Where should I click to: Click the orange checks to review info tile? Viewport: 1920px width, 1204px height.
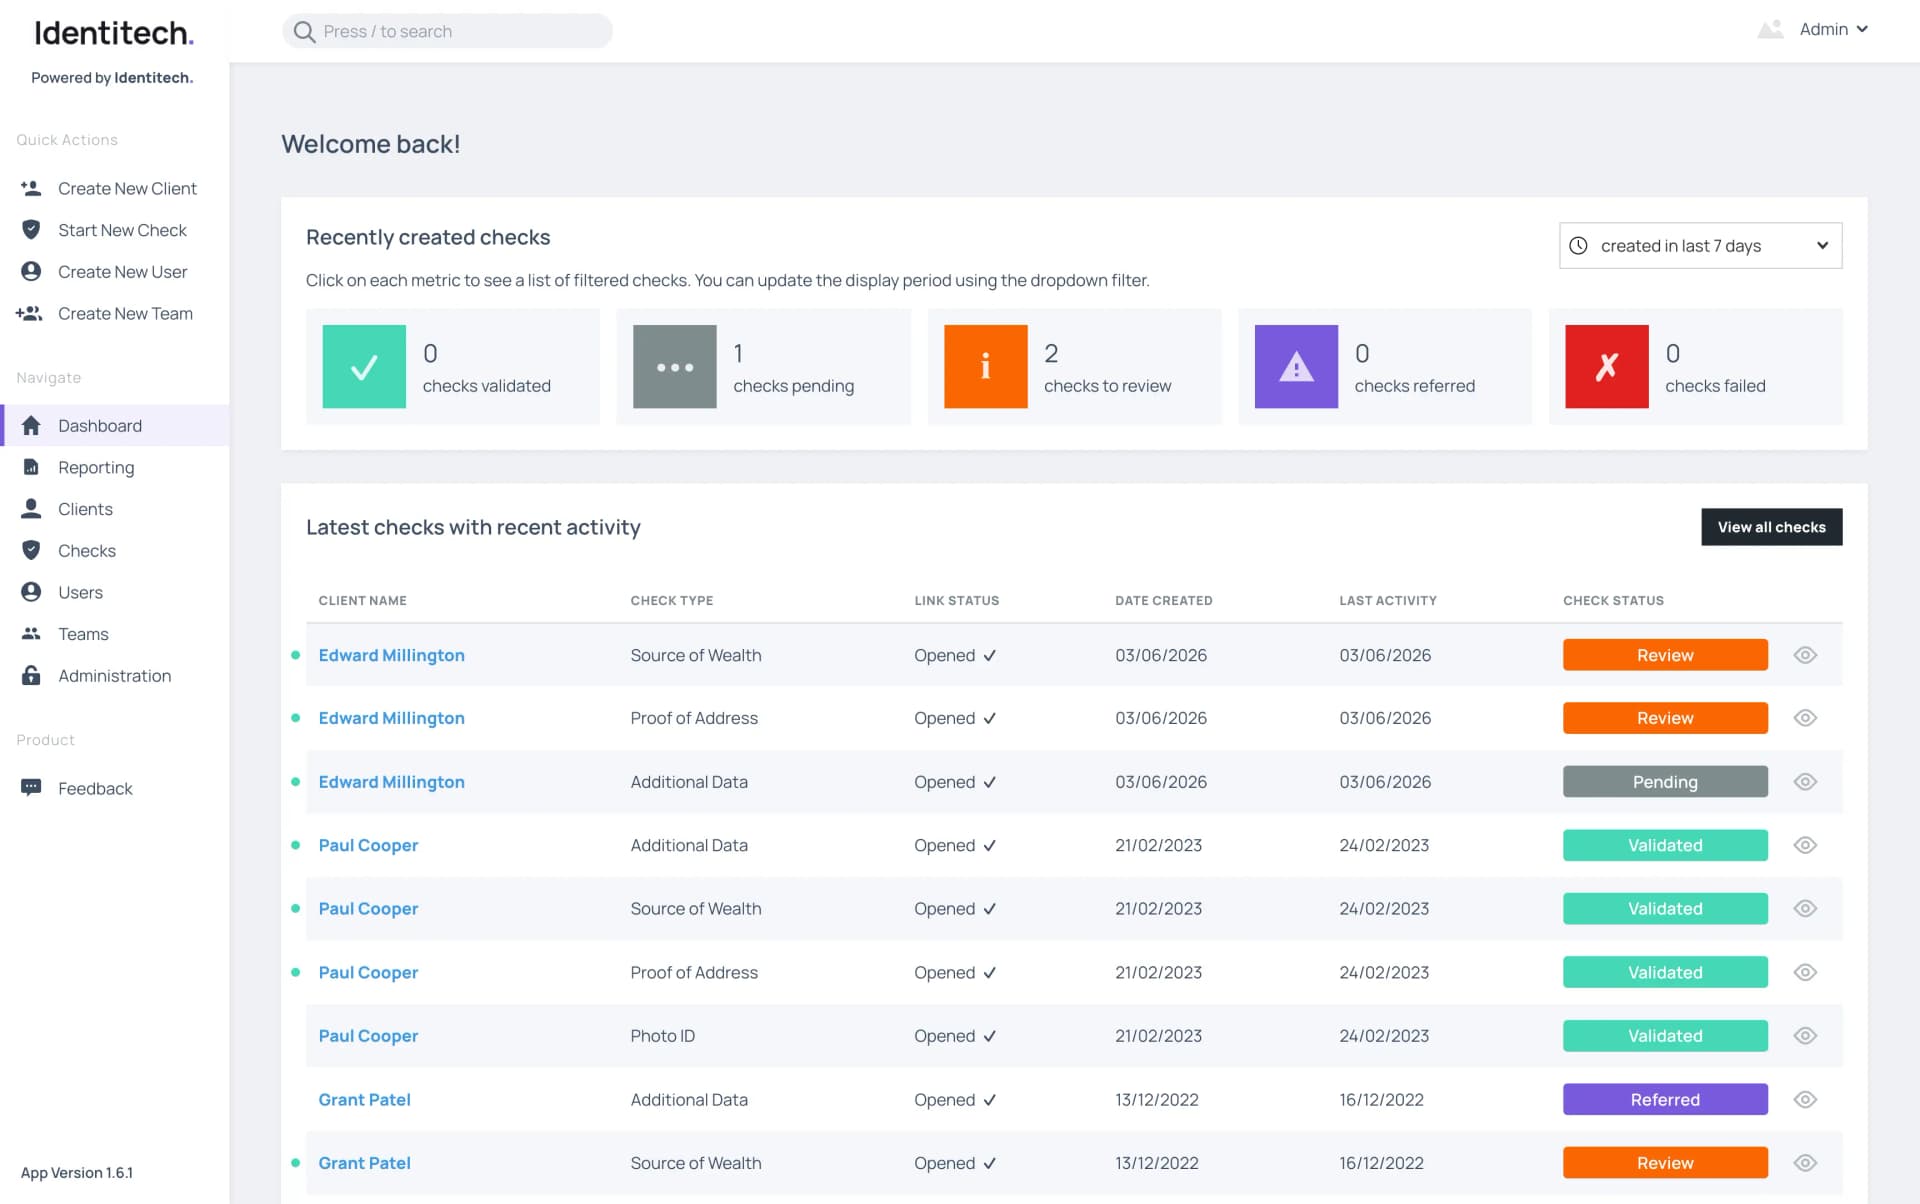[x=986, y=366]
